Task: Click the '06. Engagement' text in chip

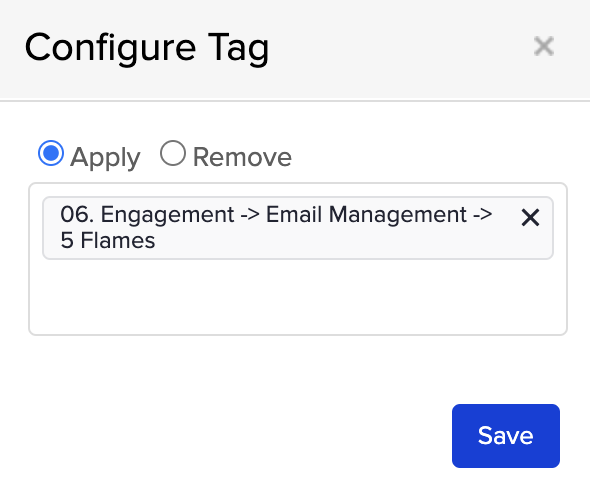Action: click(148, 215)
